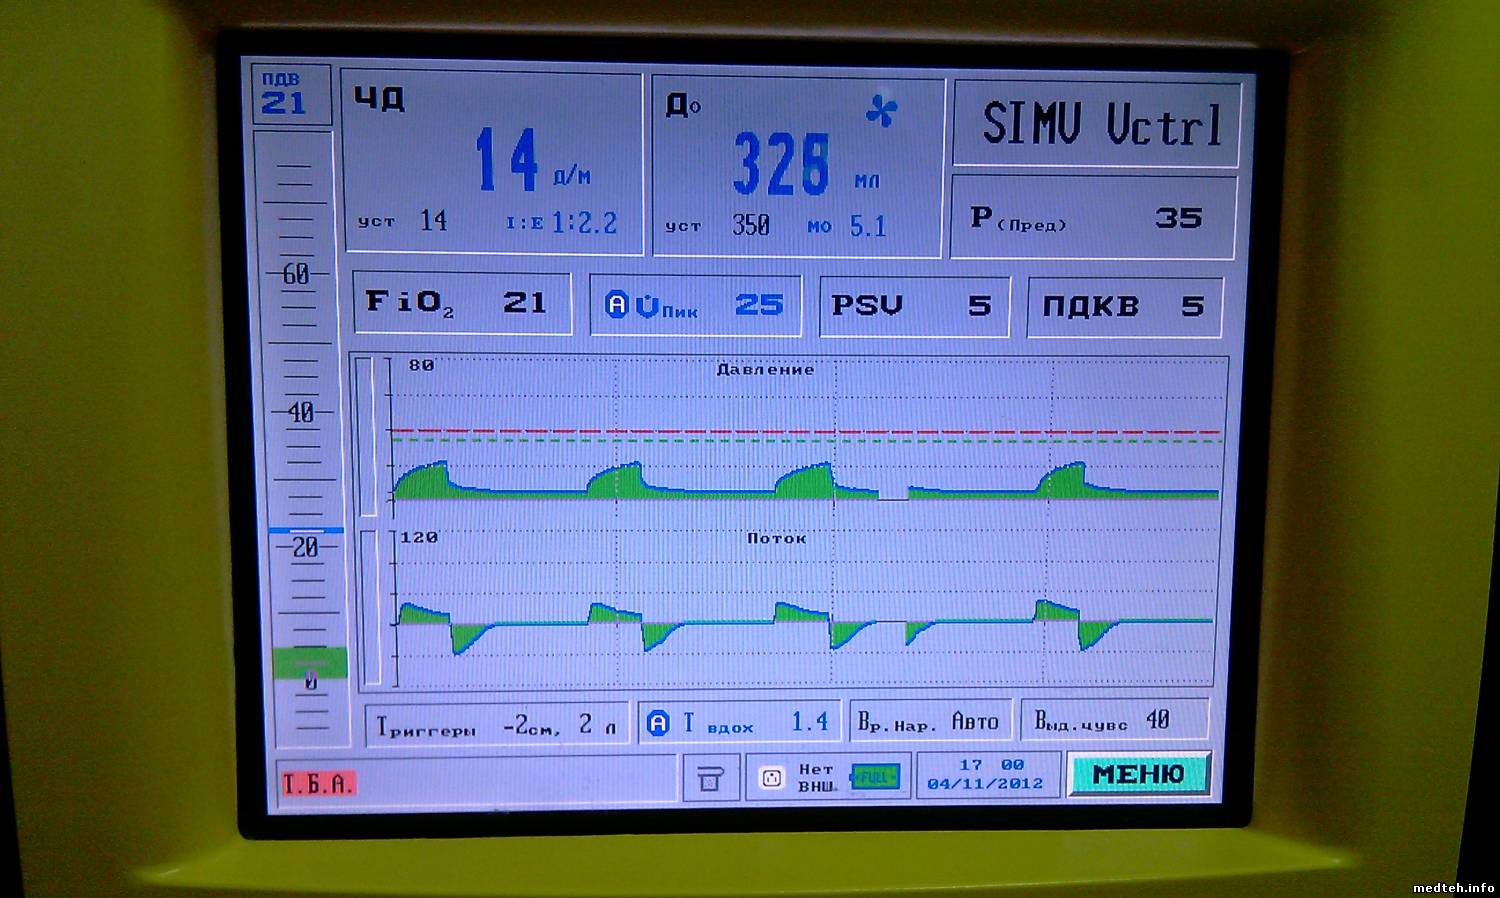Tap the red Т.Б.А. alarm indicator

(x=318, y=784)
